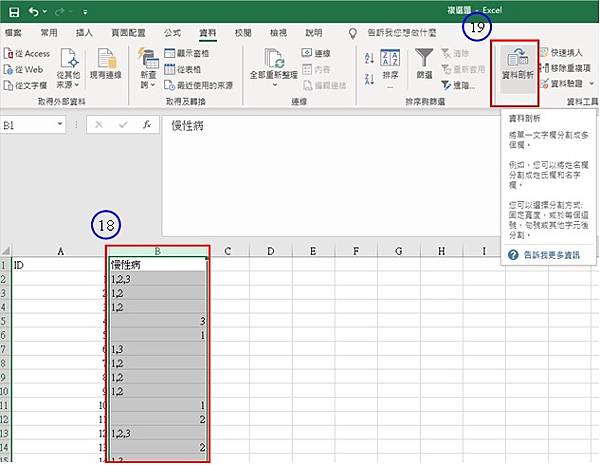Viewport: 600px width, 465px height.
Task: Click 從表格 (From Table)
Action: coord(183,69)
